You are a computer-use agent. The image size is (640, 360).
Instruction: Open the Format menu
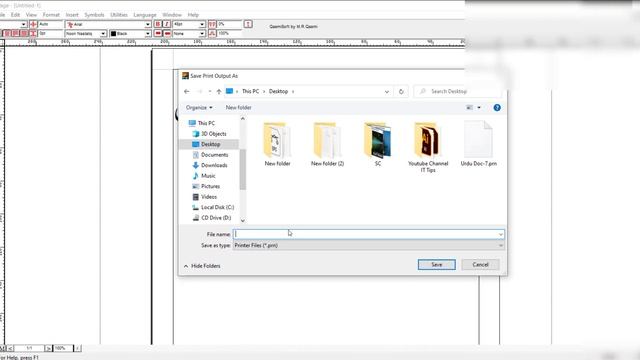click(51, 15)
